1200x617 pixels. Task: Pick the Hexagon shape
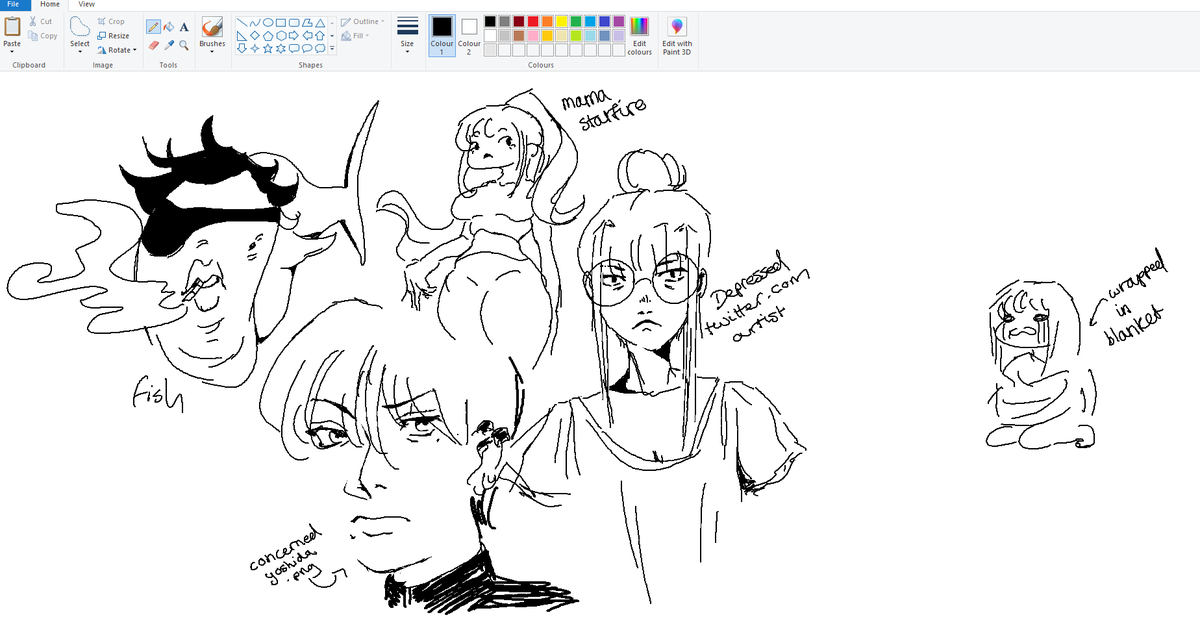click(282, 35)
